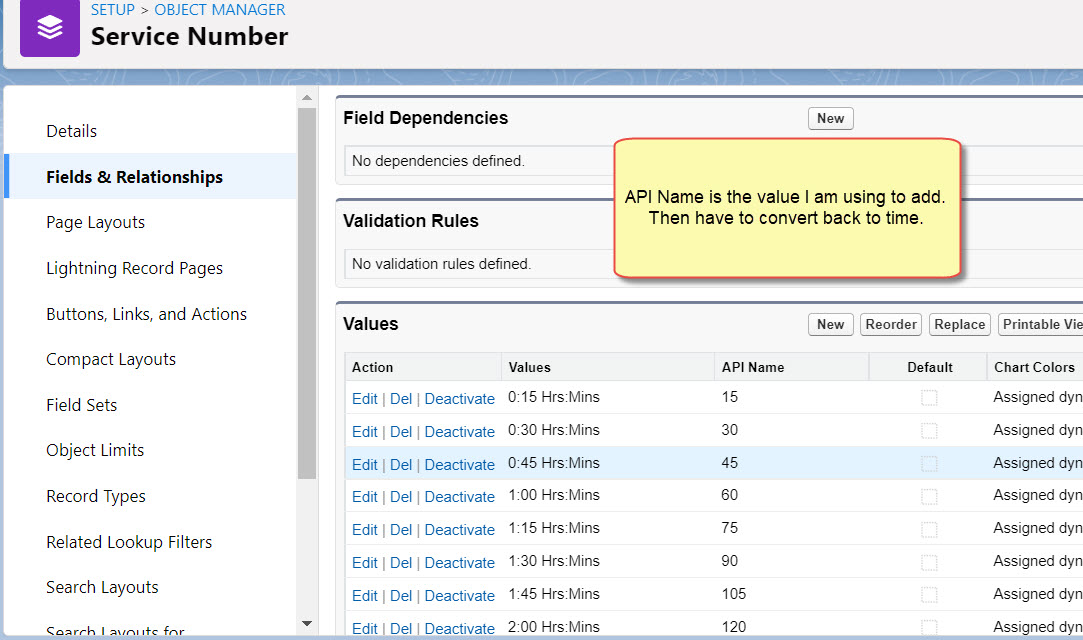Toggle Default checkbox for 1:00 Hrs:Mins
The width and height of the screenshot is (1083, 640).
(929, 496)
